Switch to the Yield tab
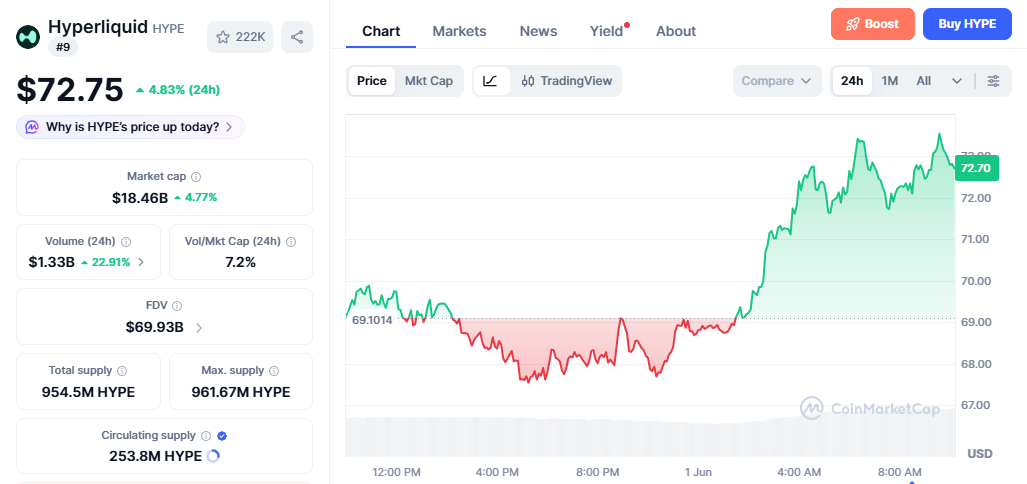Screen dimensions: 1027x484 tap(607, 31)
